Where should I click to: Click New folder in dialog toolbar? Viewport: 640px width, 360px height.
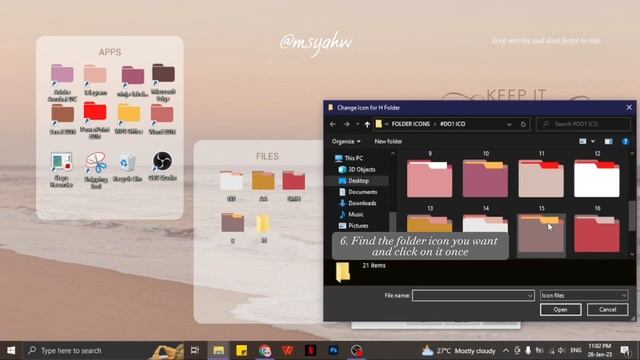388,141
